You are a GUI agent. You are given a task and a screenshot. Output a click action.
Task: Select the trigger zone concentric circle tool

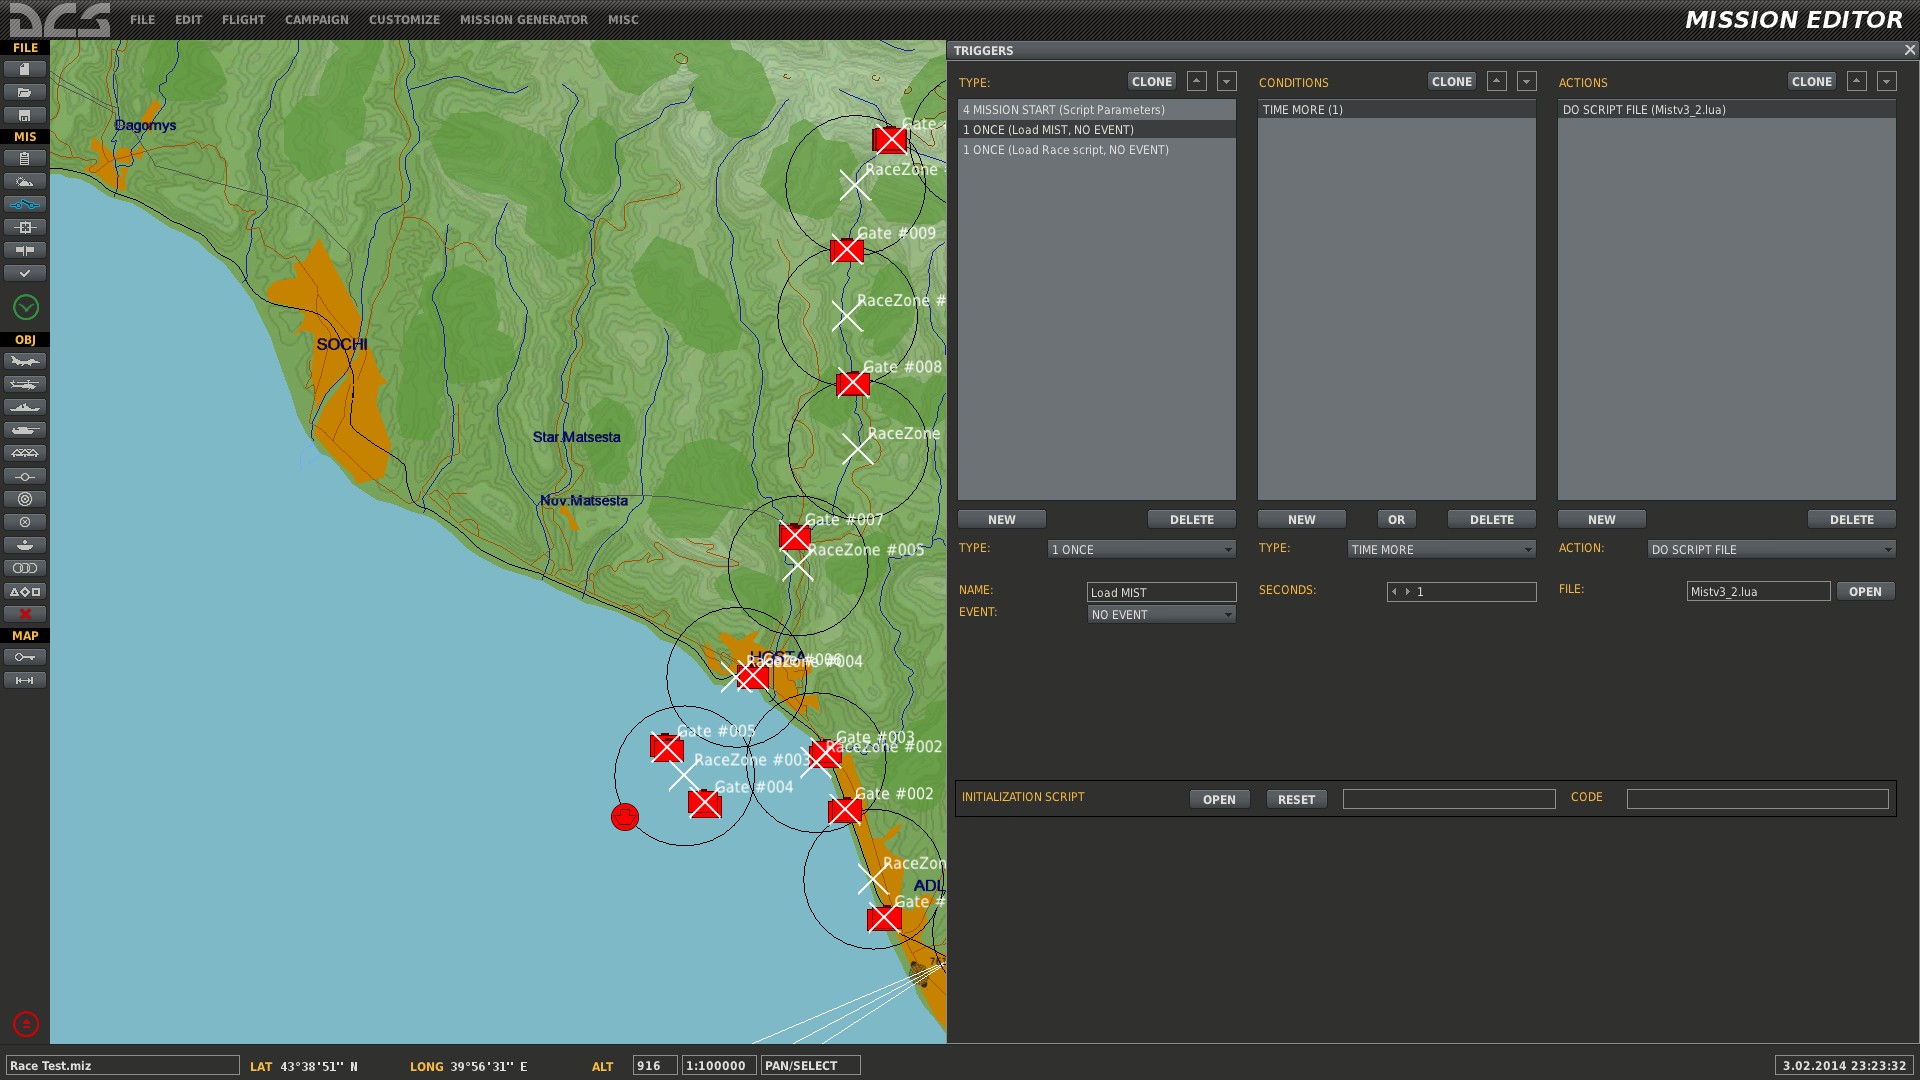click(25, 499)
